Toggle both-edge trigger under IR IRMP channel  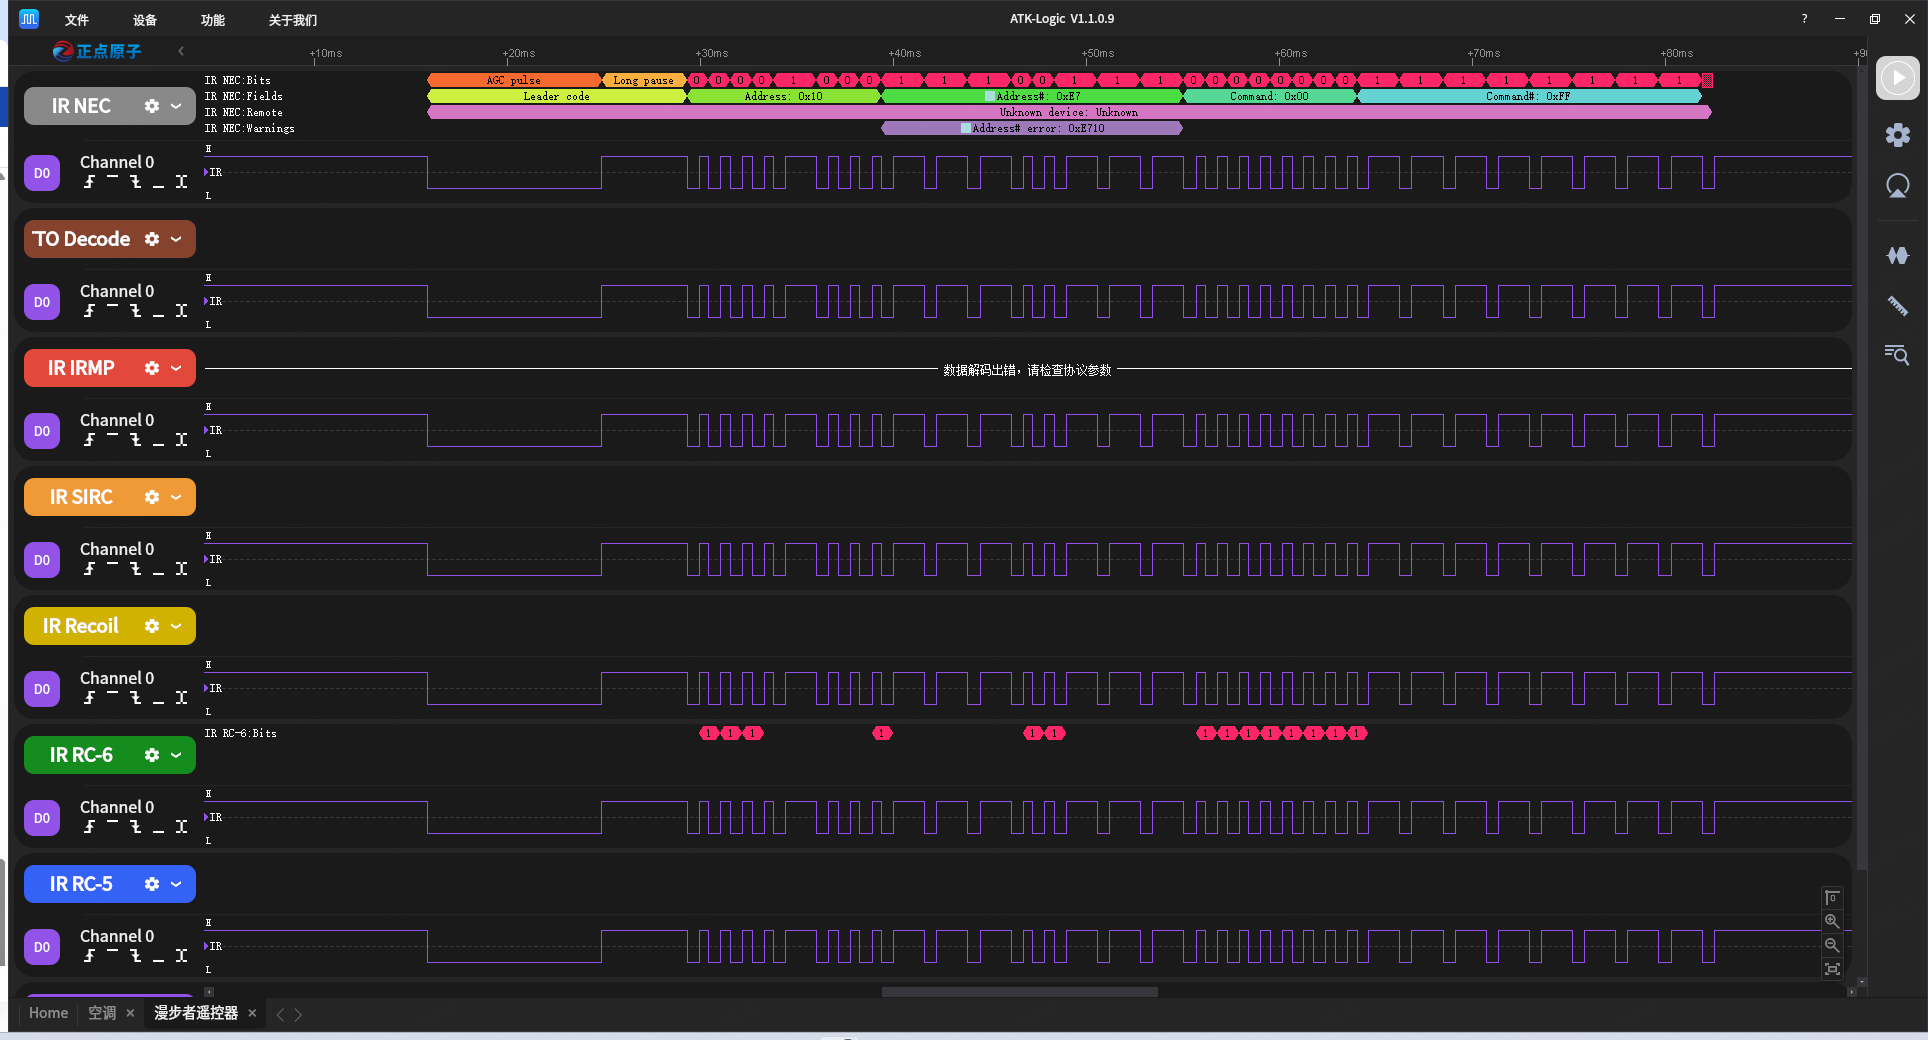(x=181, y=440)
